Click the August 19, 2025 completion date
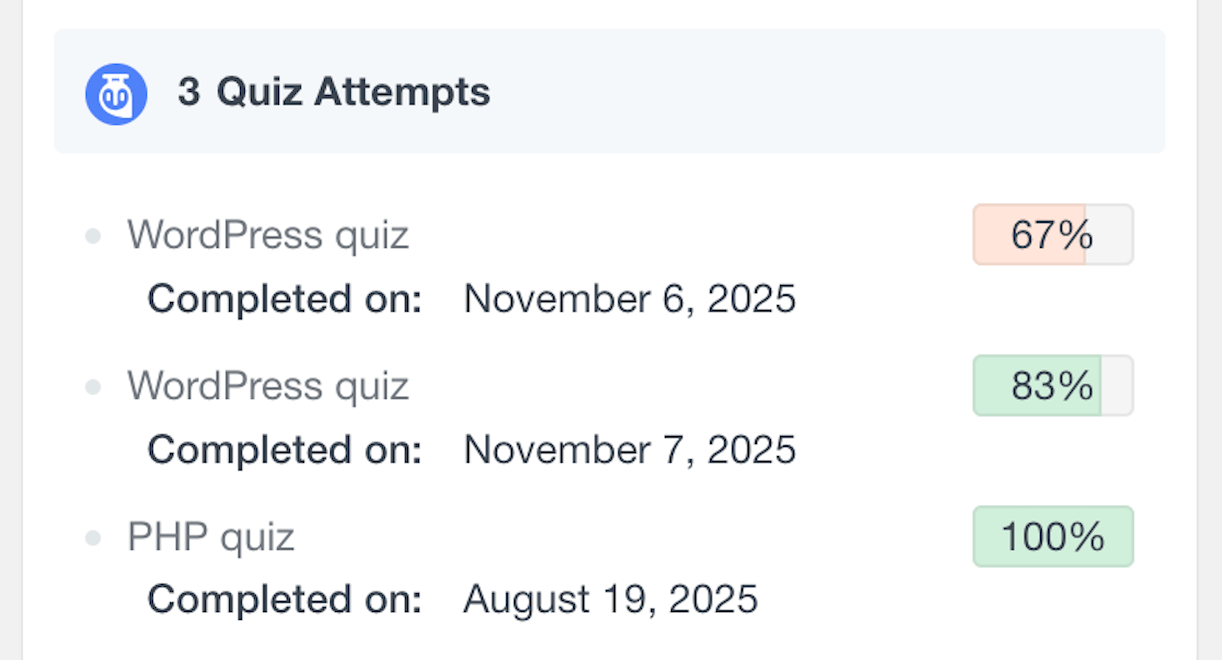This screenshot has height=660, width=1222. tap(610, 599)
